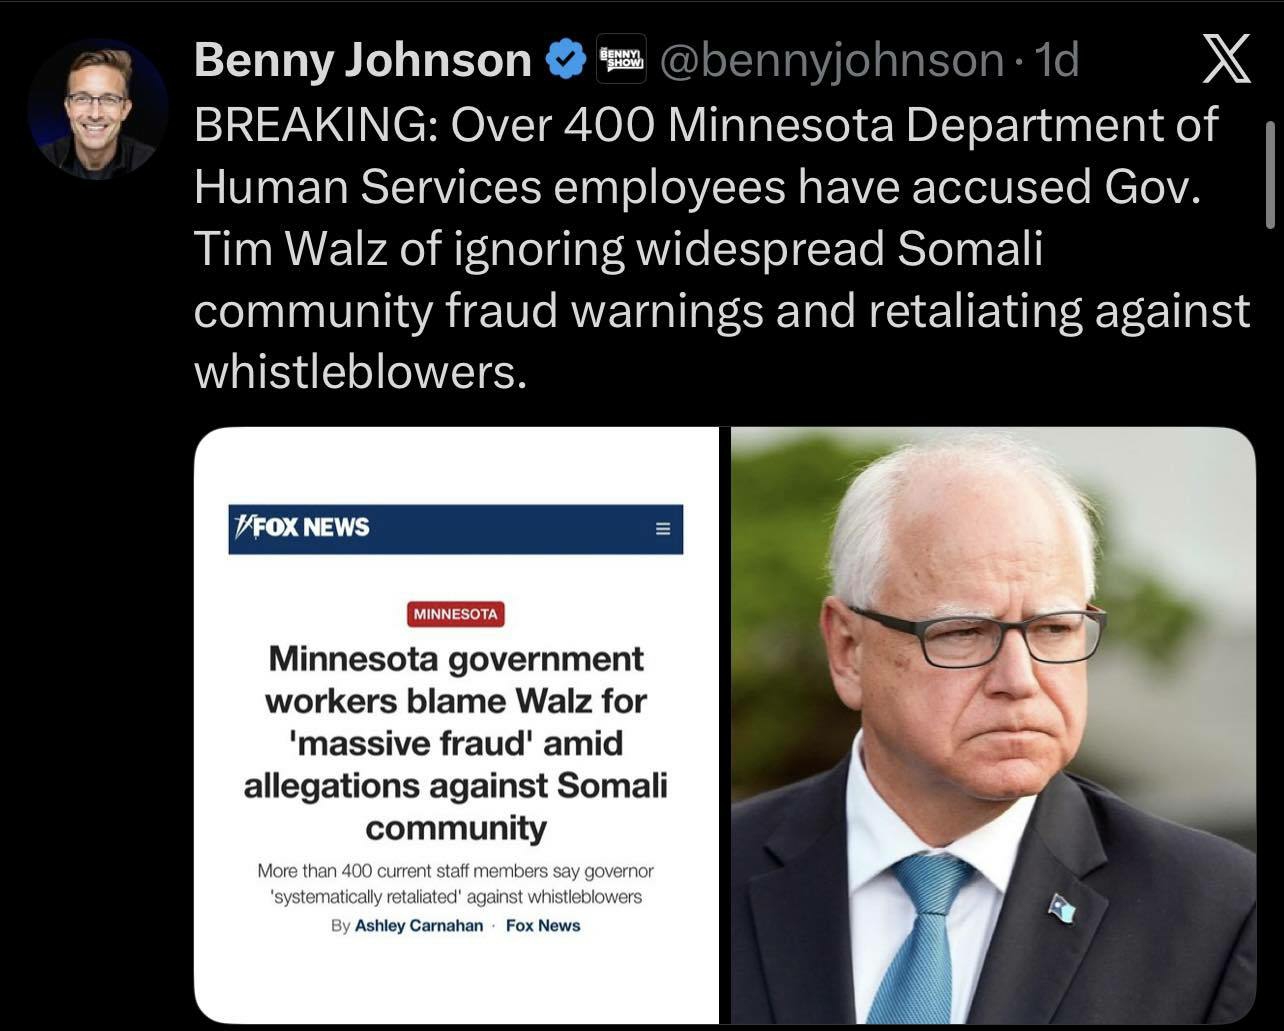1284x1031 pixels.
Task: Click the Fox News logo
Action: 301,527
